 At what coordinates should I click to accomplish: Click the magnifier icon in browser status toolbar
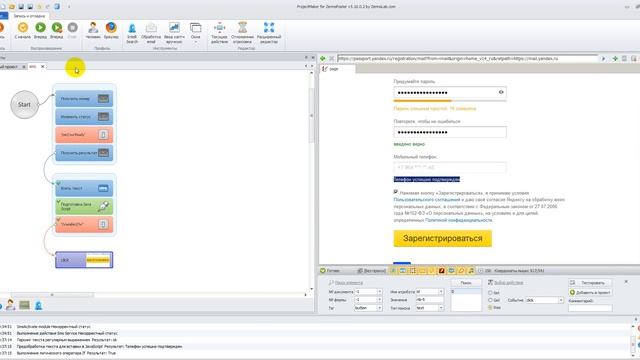pos(461,271)
